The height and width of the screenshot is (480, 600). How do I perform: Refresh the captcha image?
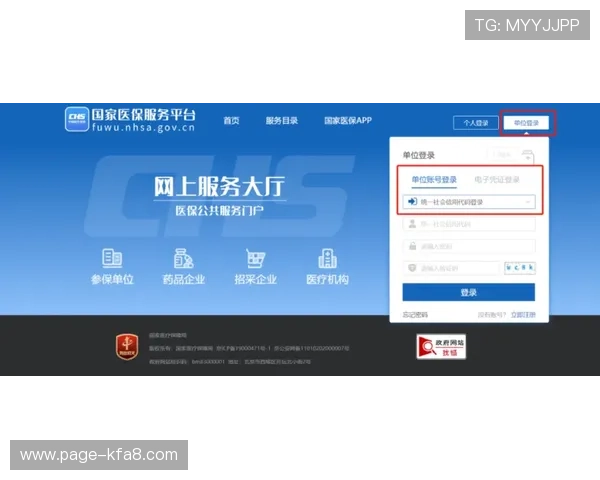520,268
